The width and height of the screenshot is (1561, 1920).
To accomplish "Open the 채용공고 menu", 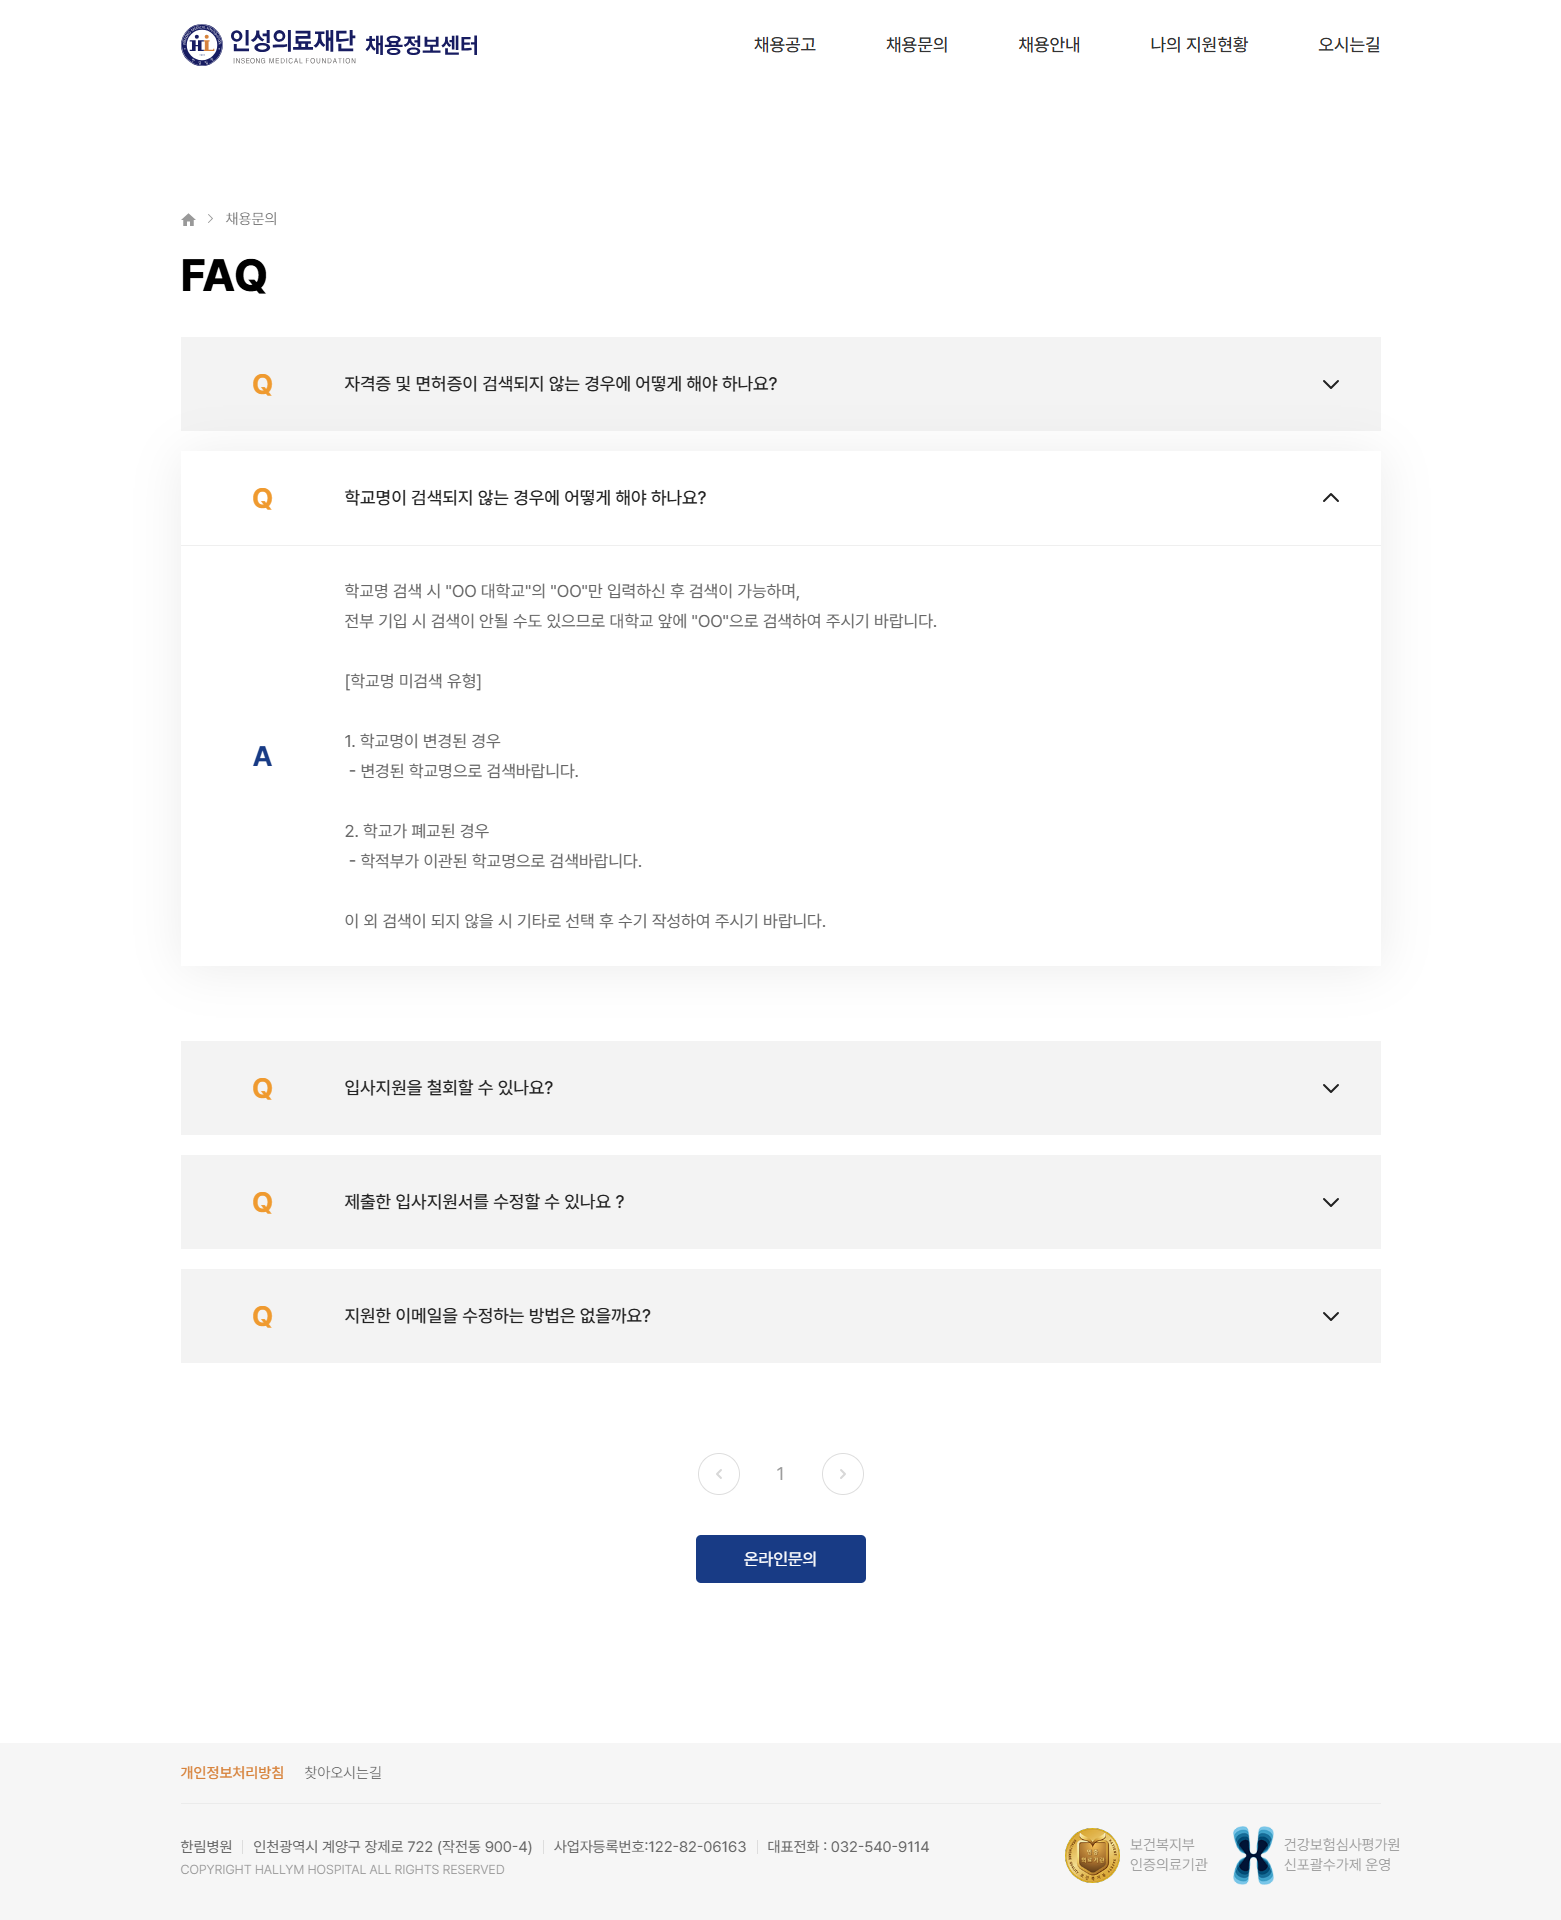I will pyautogui.click(x=785, y=45).
